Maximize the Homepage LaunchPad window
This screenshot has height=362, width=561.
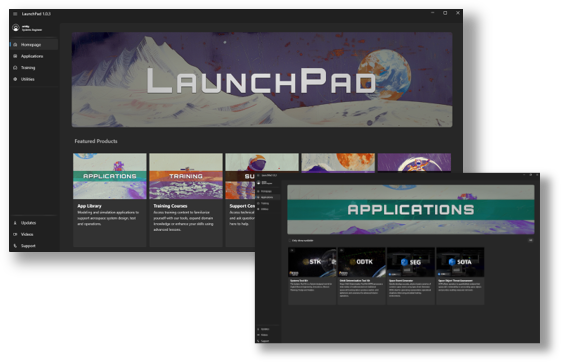(x=445, y=13)
